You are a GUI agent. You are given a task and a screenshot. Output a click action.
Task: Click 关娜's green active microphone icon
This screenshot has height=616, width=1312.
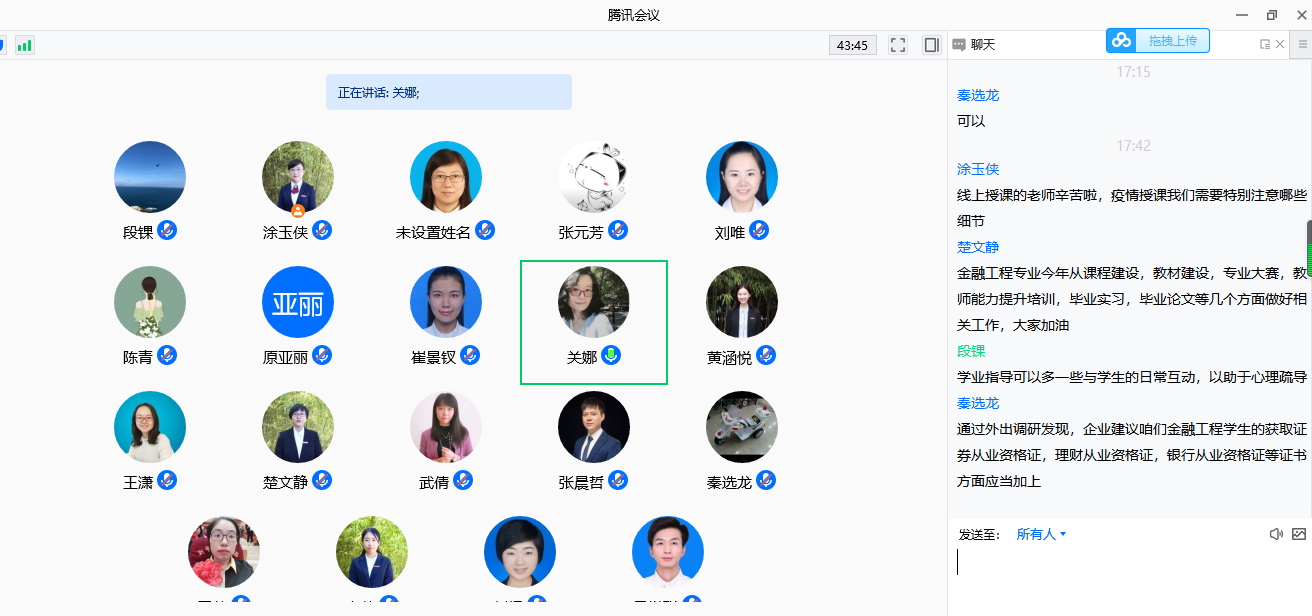pyautogui.click(x=611, y=355)
